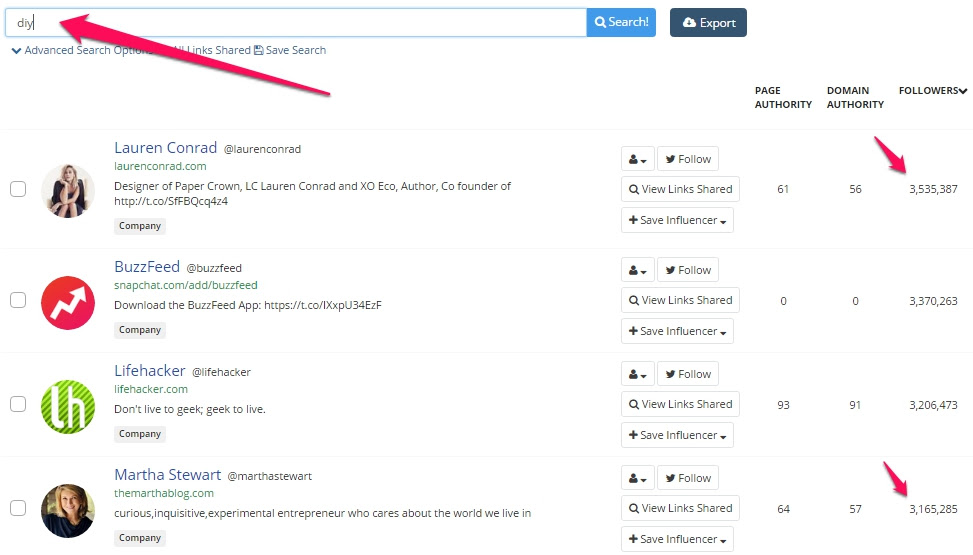Click the @laurenconrad handle

coord(262,149)
